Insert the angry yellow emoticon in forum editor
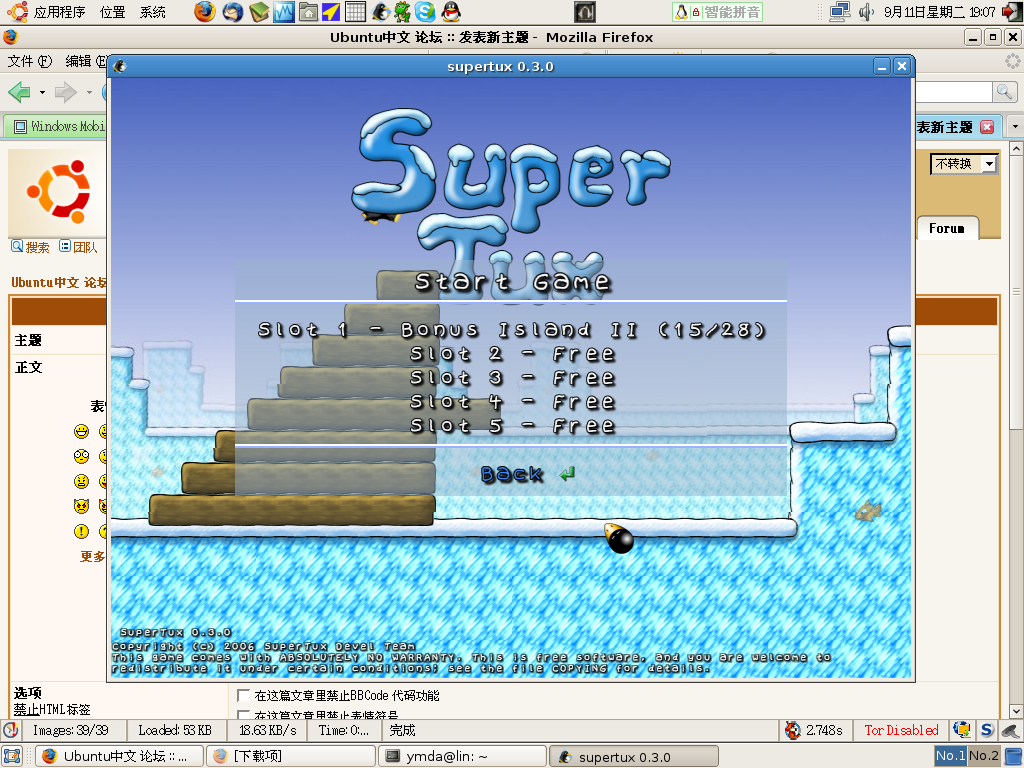Screen dimensions: 1024x768 pyautogui.click(x=82, y=481)
